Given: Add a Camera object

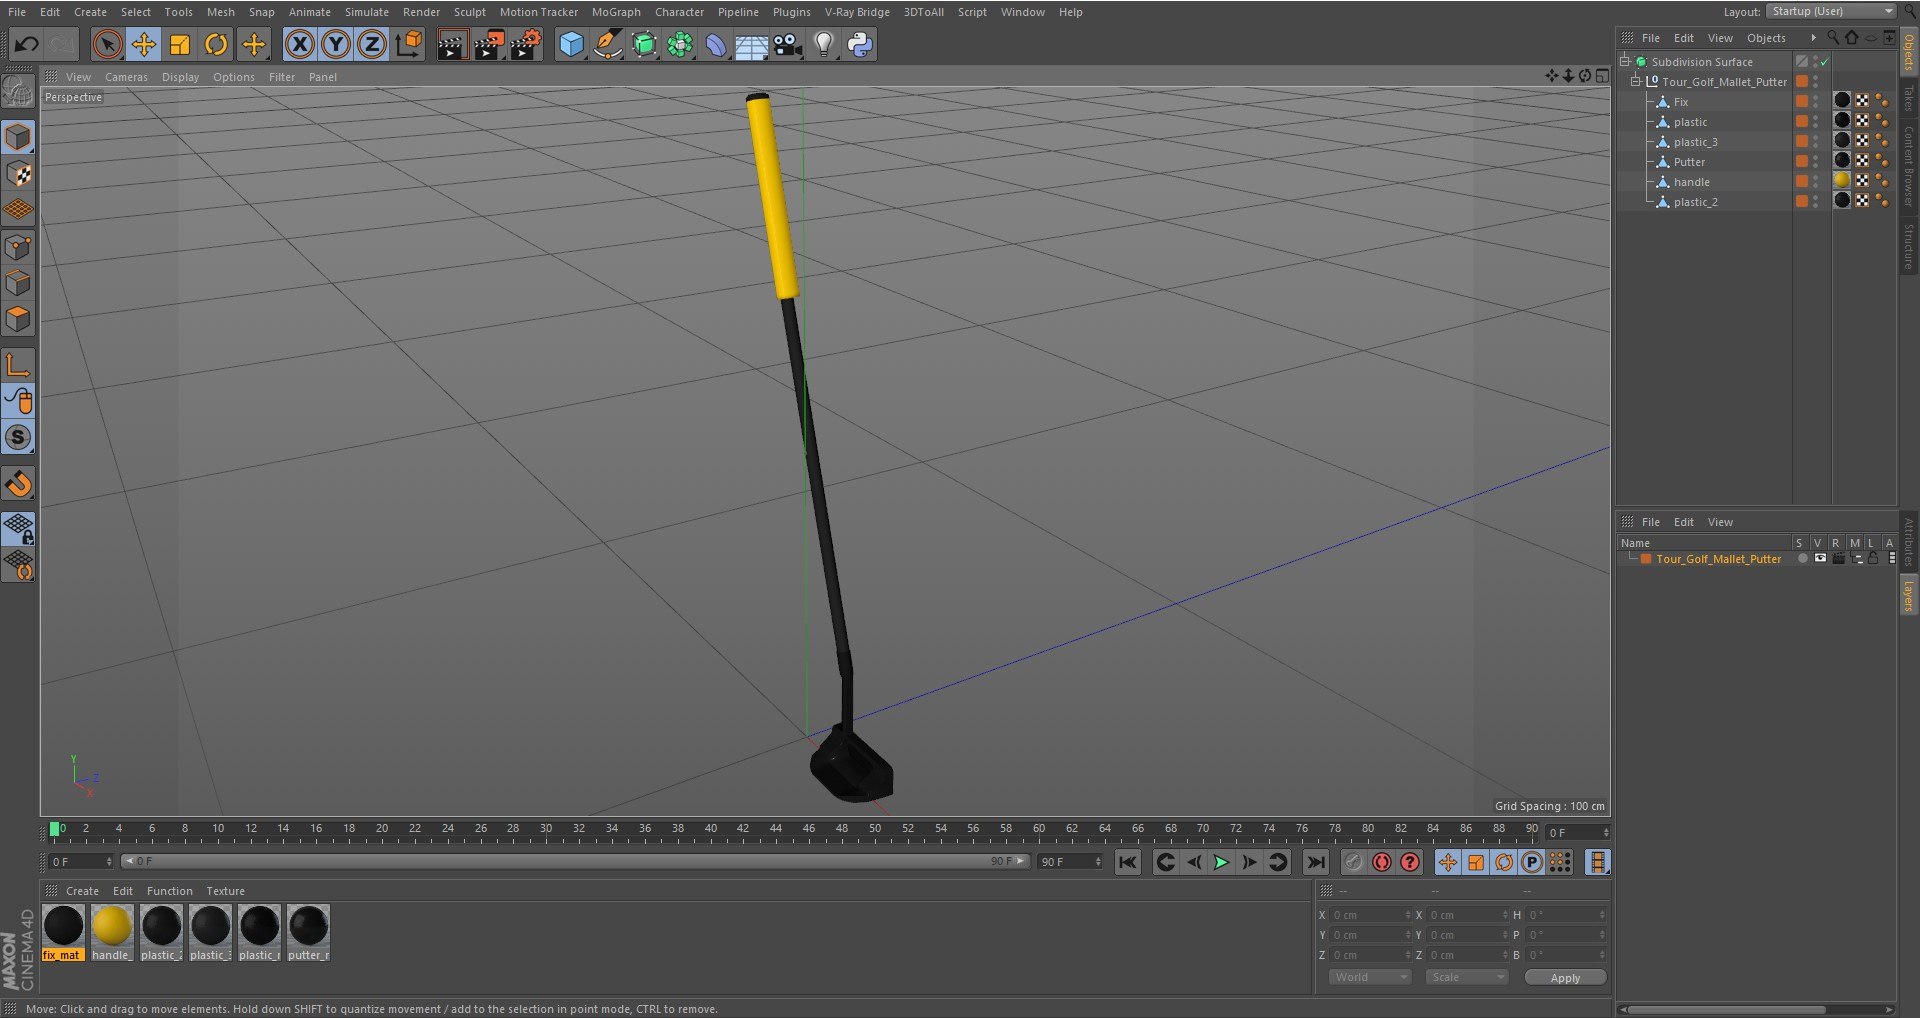Looking at the screenshot, I should [x=788, y=44].
